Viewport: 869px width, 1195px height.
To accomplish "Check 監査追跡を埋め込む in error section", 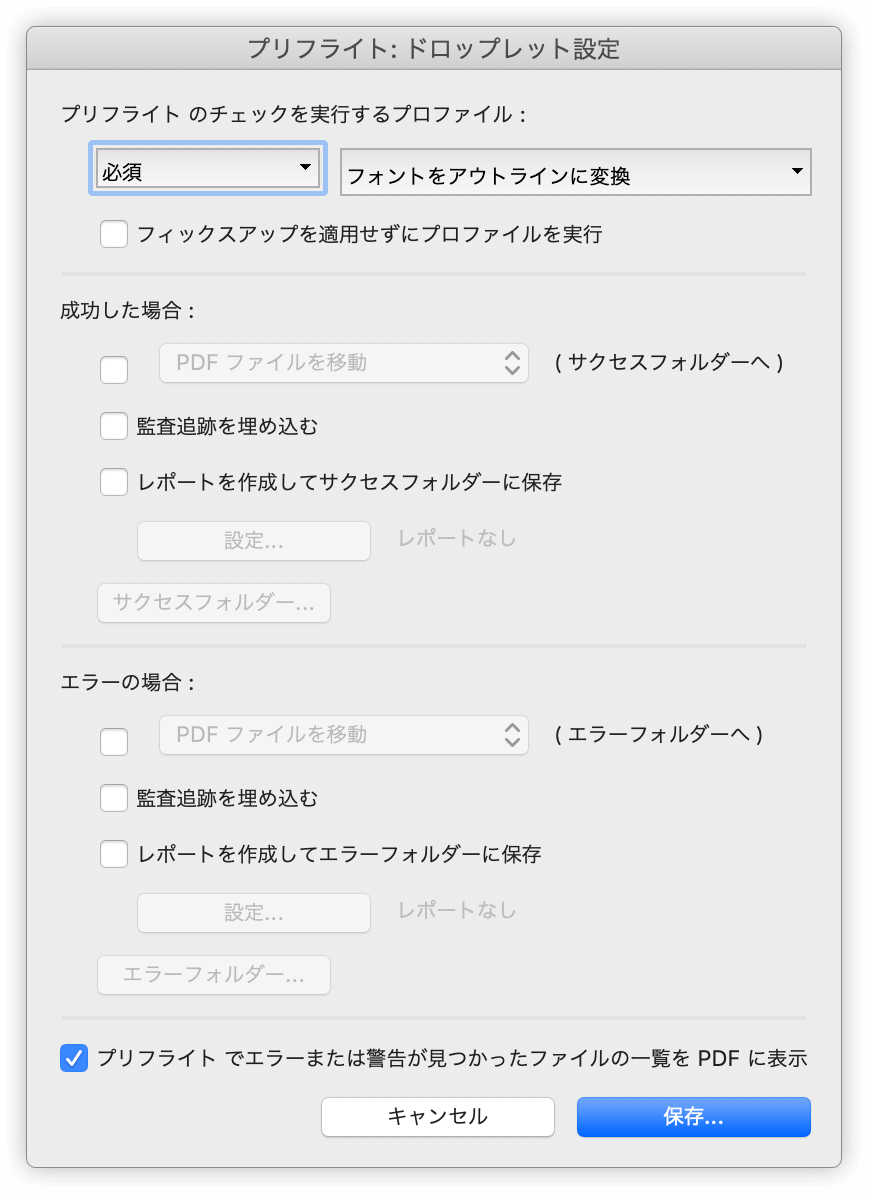I will (114, 798).
